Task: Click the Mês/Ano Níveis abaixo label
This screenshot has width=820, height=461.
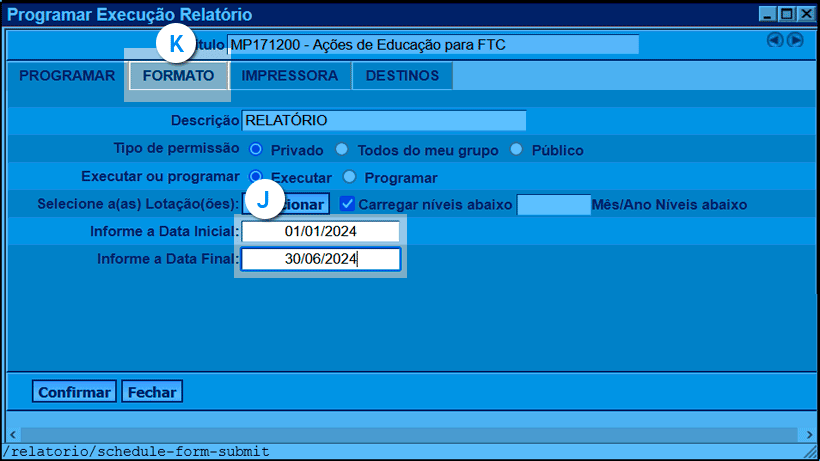Action: tap(669, 204)
